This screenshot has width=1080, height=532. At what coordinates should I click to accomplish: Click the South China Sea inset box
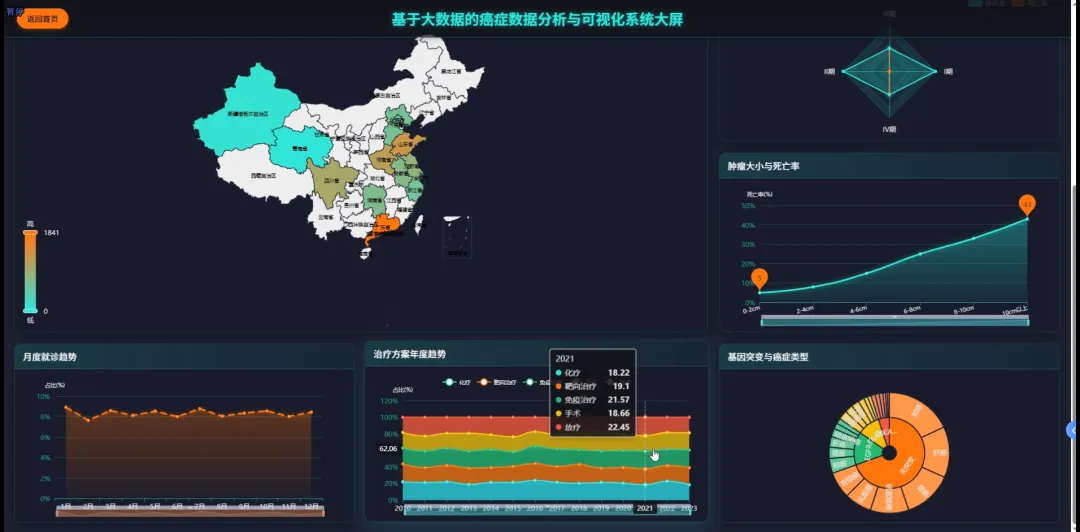pyautogui.click(x=457, y=237)
